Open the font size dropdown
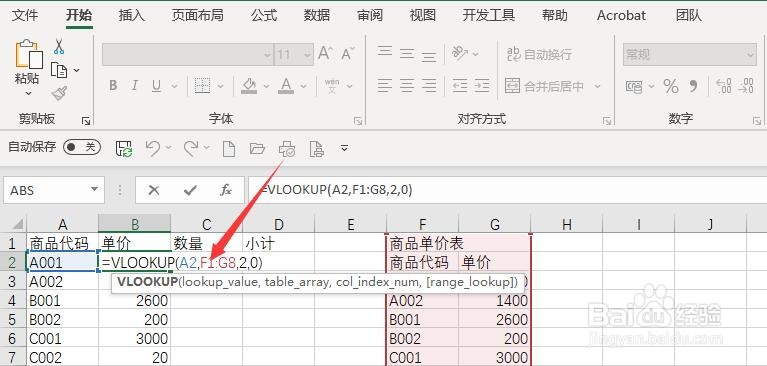767x366 pixels. pos(308,55)
